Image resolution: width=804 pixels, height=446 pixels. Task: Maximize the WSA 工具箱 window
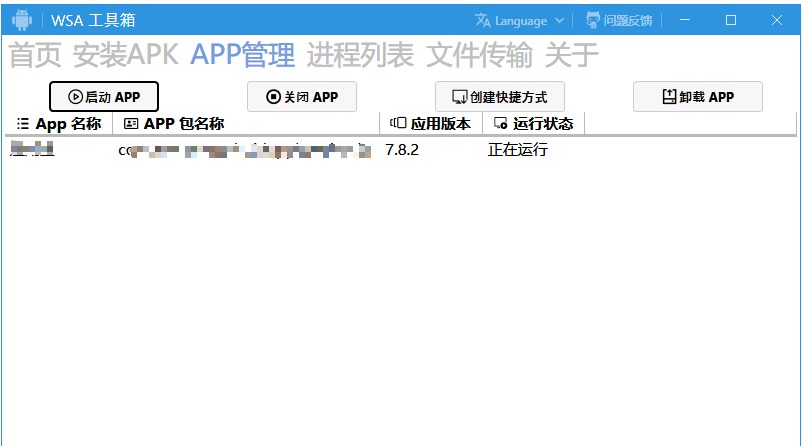click(731, 20)
